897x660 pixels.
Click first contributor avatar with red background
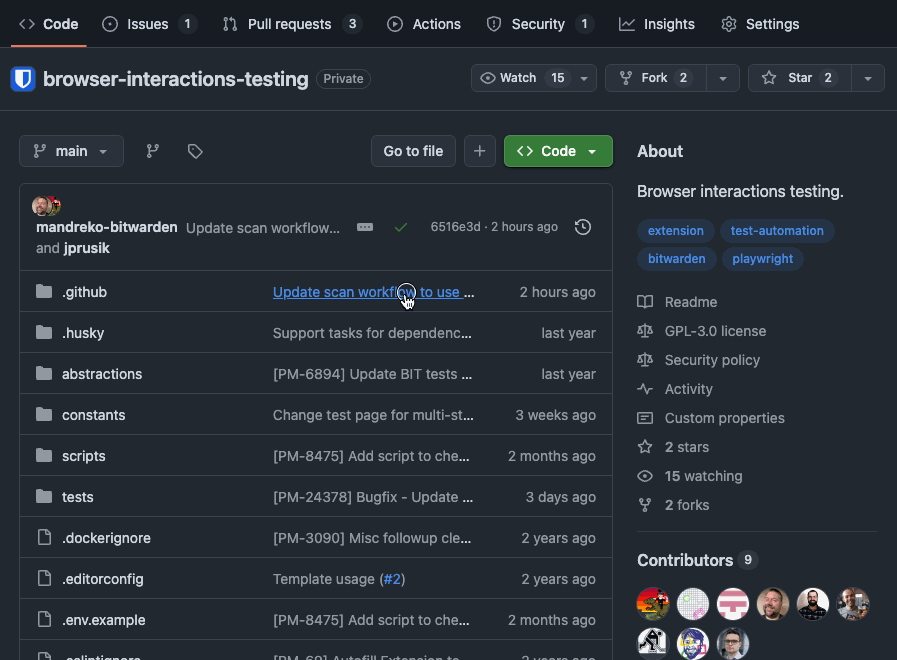[x=653, y=604]
